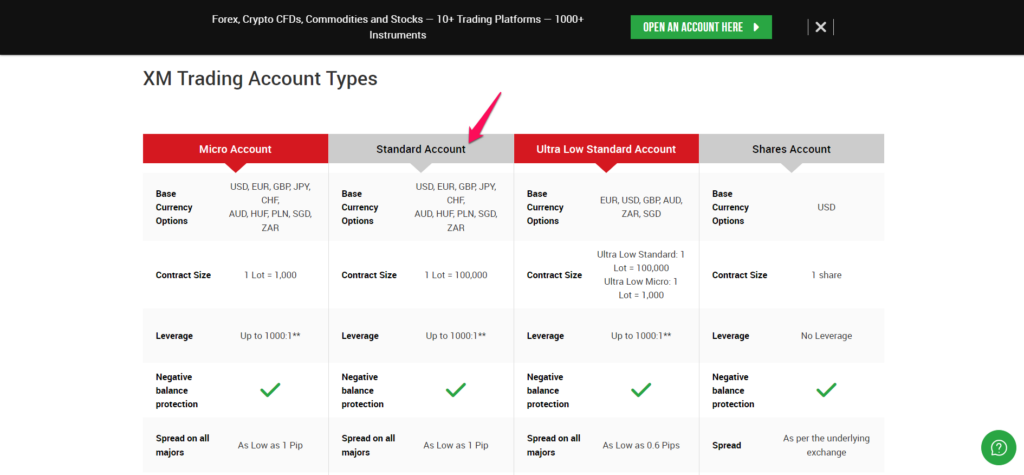Image resolution: width=1024 pixels, height=475 pixels.
Task: Click the '1 share' contract size value
Action: (826, 275)
